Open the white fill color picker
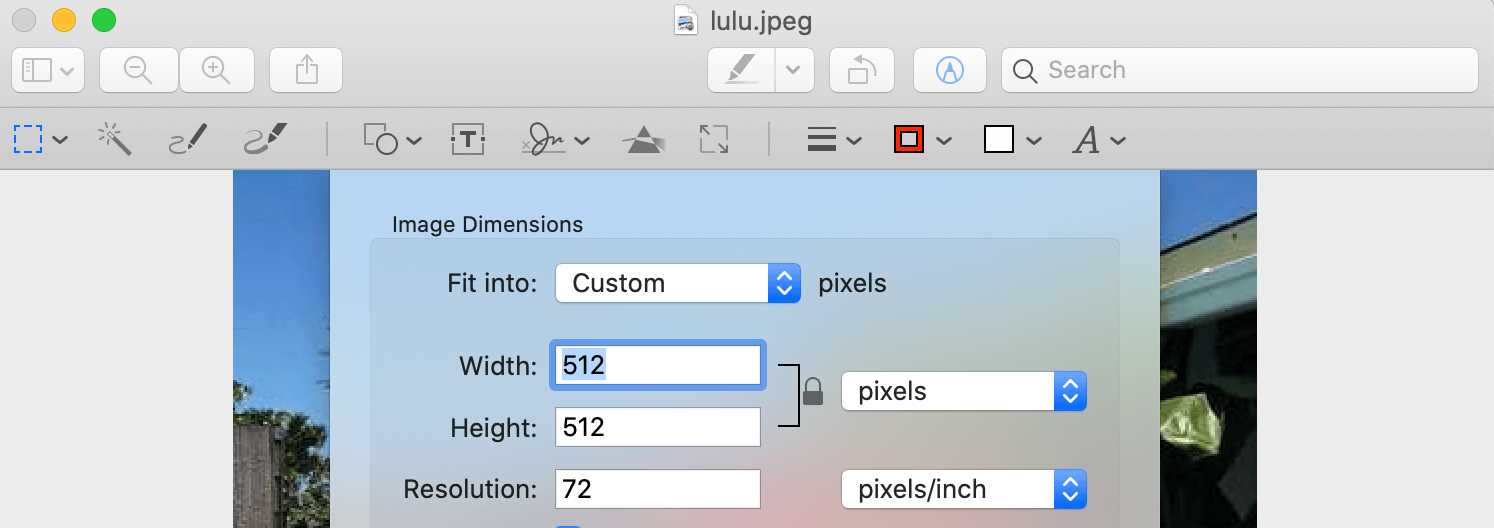 1013,140
